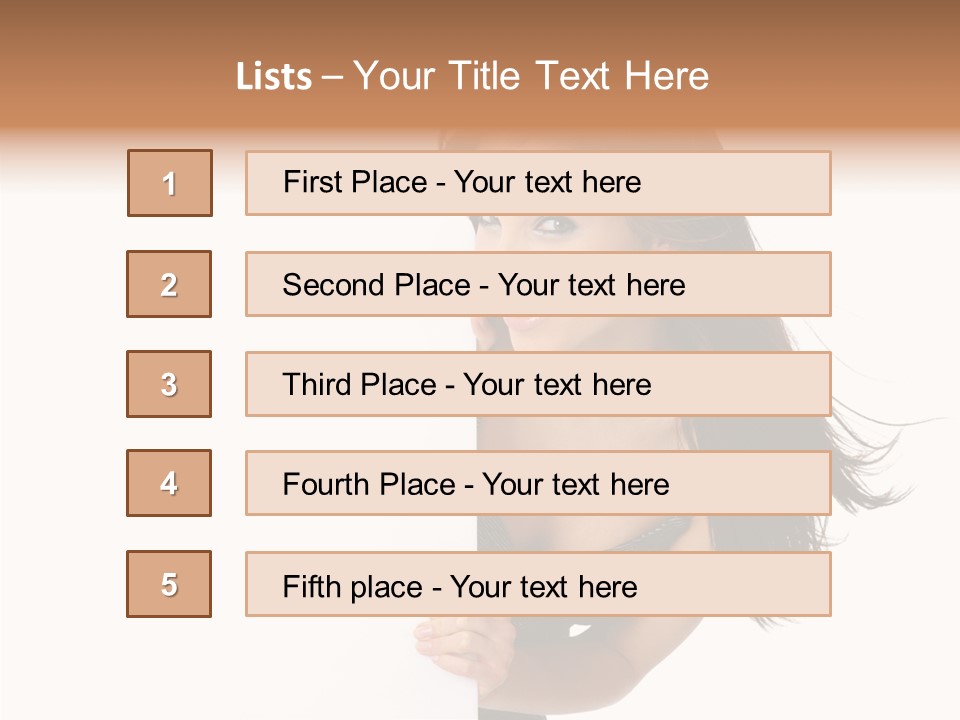Screen dimensions: 960x720
Task: Click the bold word 'Lists' in the title
Action: (274, 76)
